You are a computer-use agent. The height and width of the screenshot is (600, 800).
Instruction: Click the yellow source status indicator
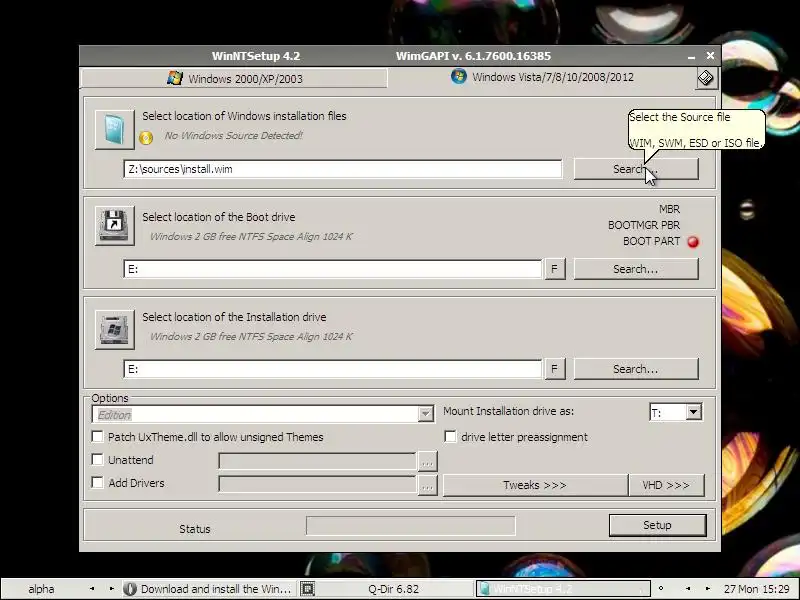tap(146, 138)
